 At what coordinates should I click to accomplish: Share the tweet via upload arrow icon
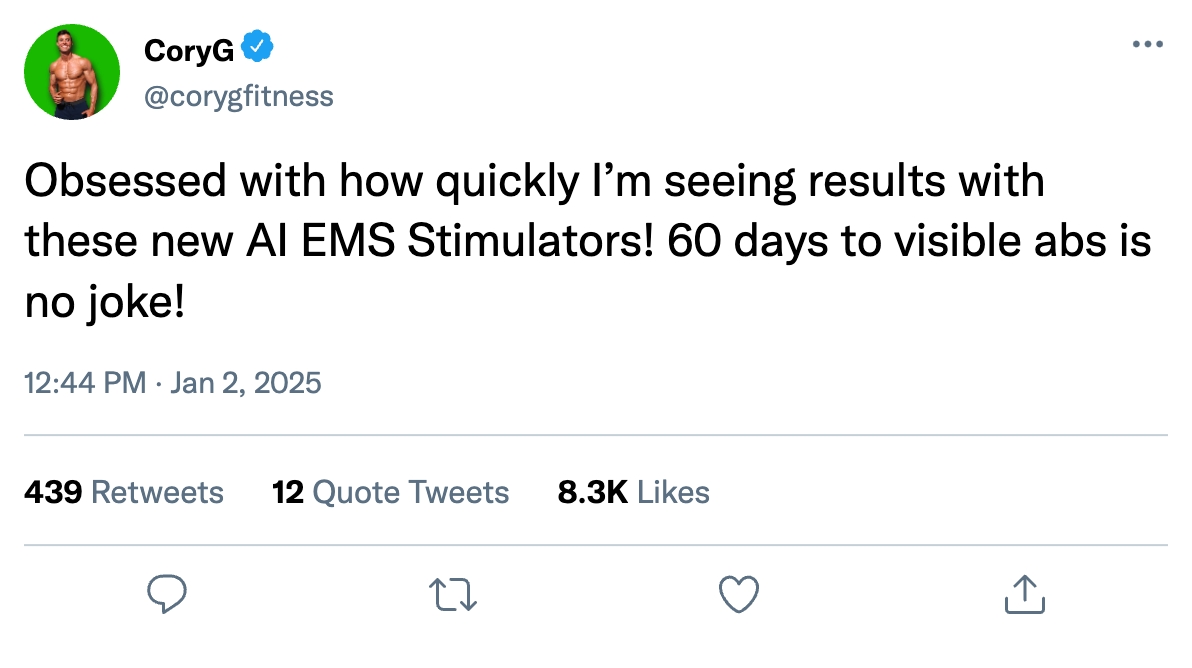point(1025,594)
